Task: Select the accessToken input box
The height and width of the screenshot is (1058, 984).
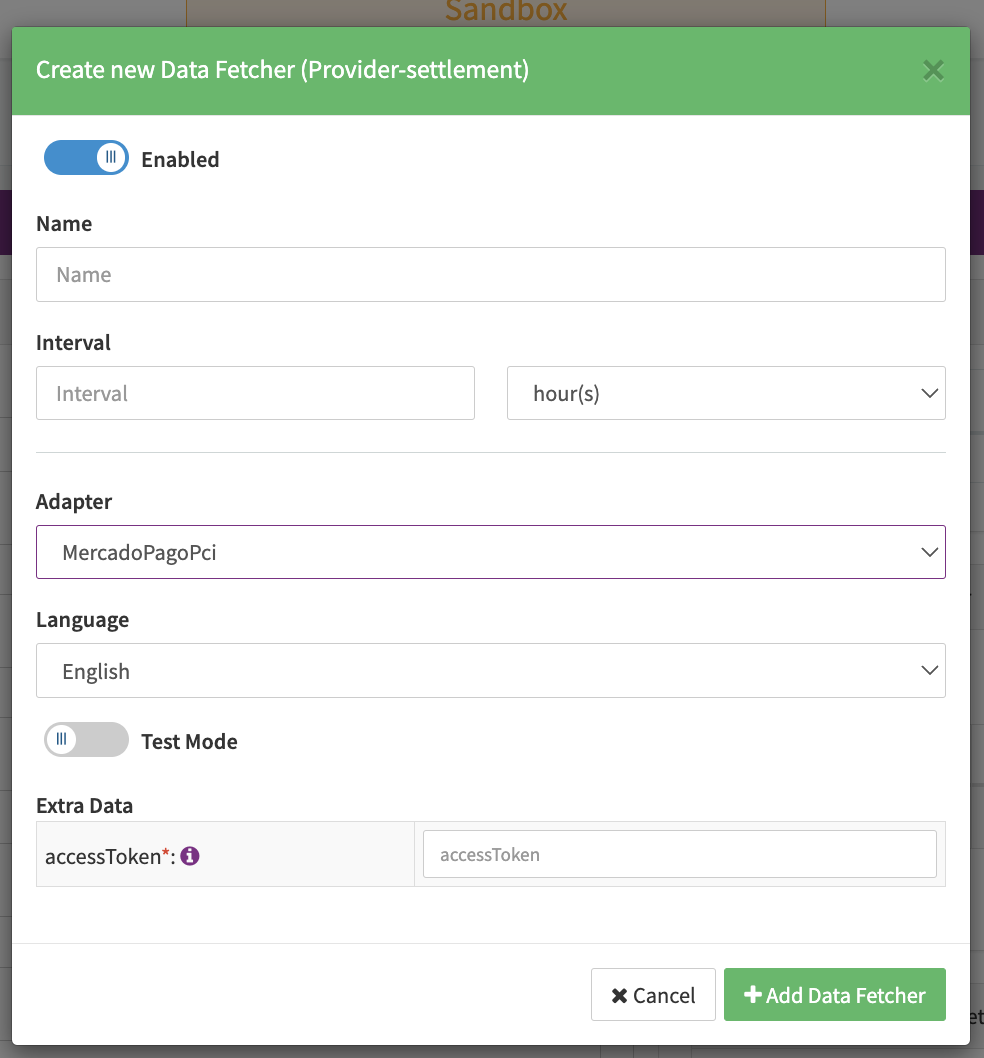Action: pyautogui.click(x=679, y=855)
